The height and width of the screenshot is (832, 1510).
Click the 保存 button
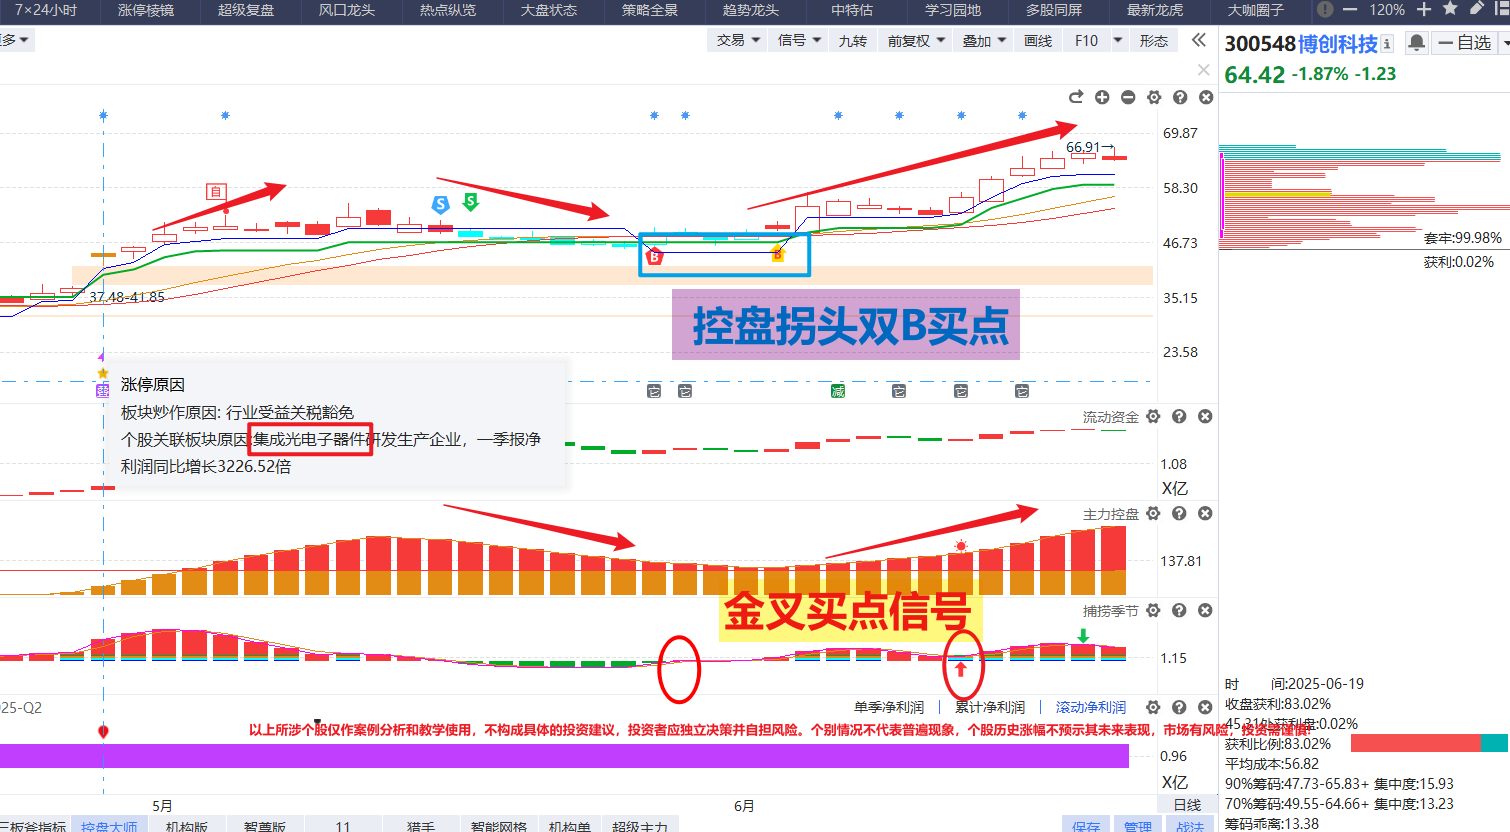pyautogui.click(x=1085, y=825)
